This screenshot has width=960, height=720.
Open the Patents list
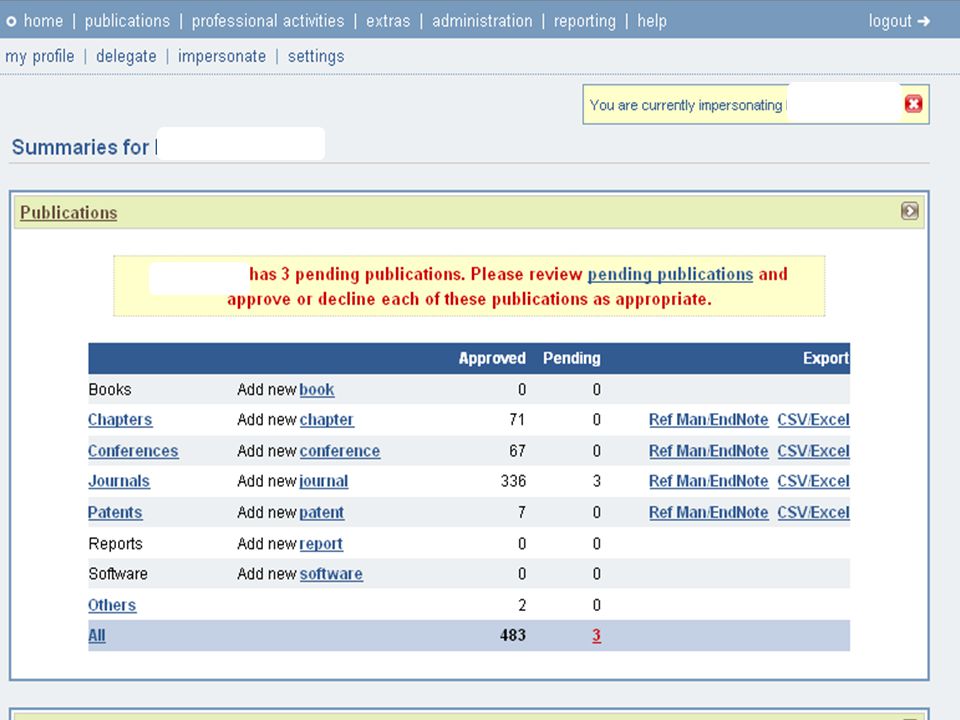click(115, 512)
